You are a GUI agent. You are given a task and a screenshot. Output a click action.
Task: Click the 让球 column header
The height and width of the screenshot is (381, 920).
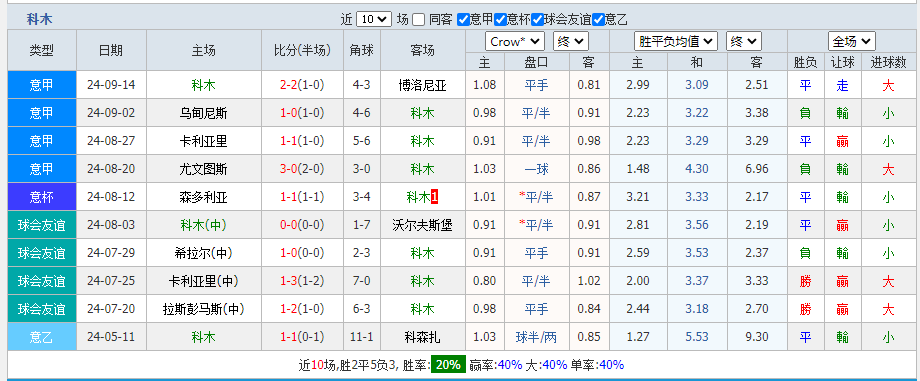[843, 62]
